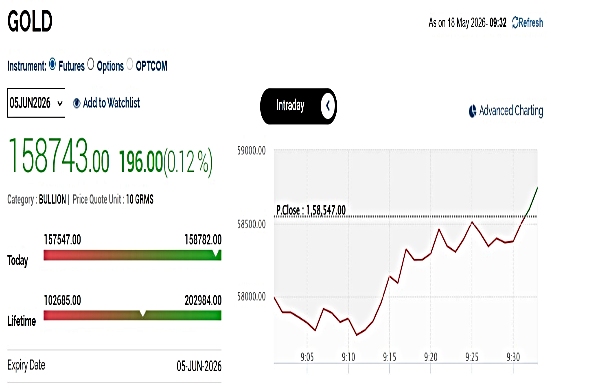Click Today's low value 157547.00
Image resolution: width=600 pixels, height=388 pixels.
[x=62, y=240]
